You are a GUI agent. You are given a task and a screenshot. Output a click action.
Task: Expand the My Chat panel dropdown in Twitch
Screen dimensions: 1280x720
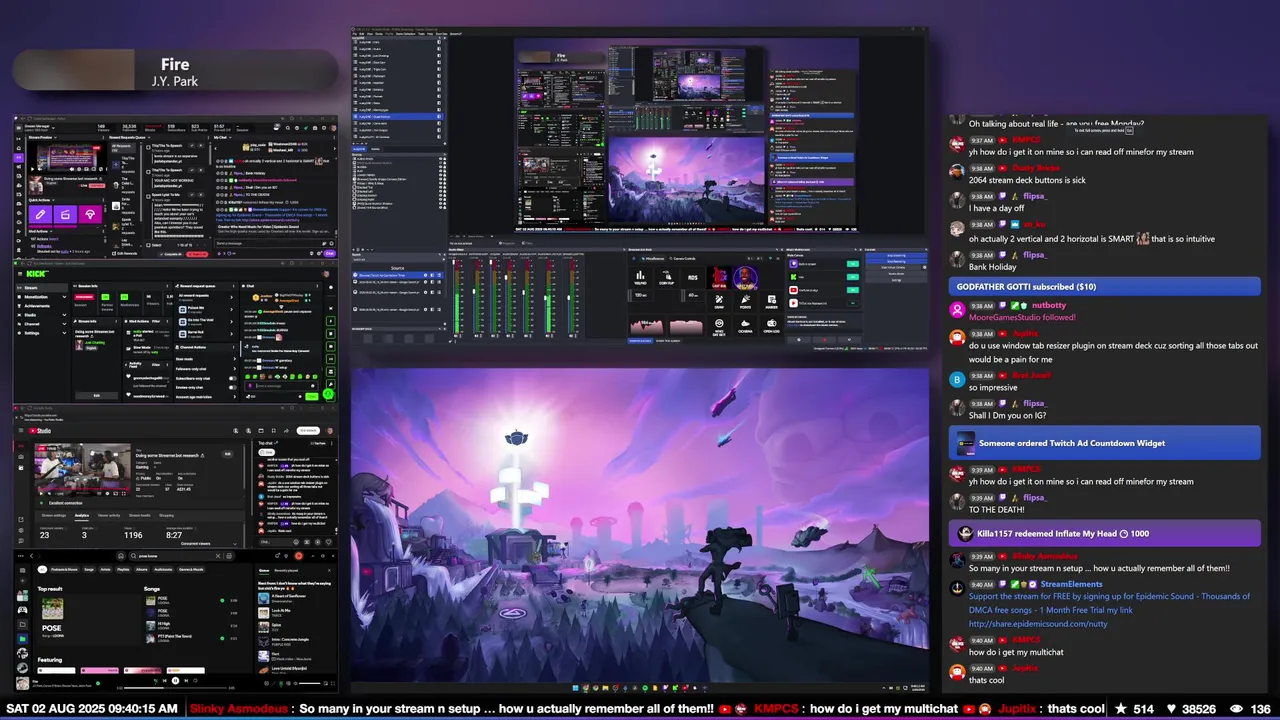pyautogui.click(x=230, y=138)
